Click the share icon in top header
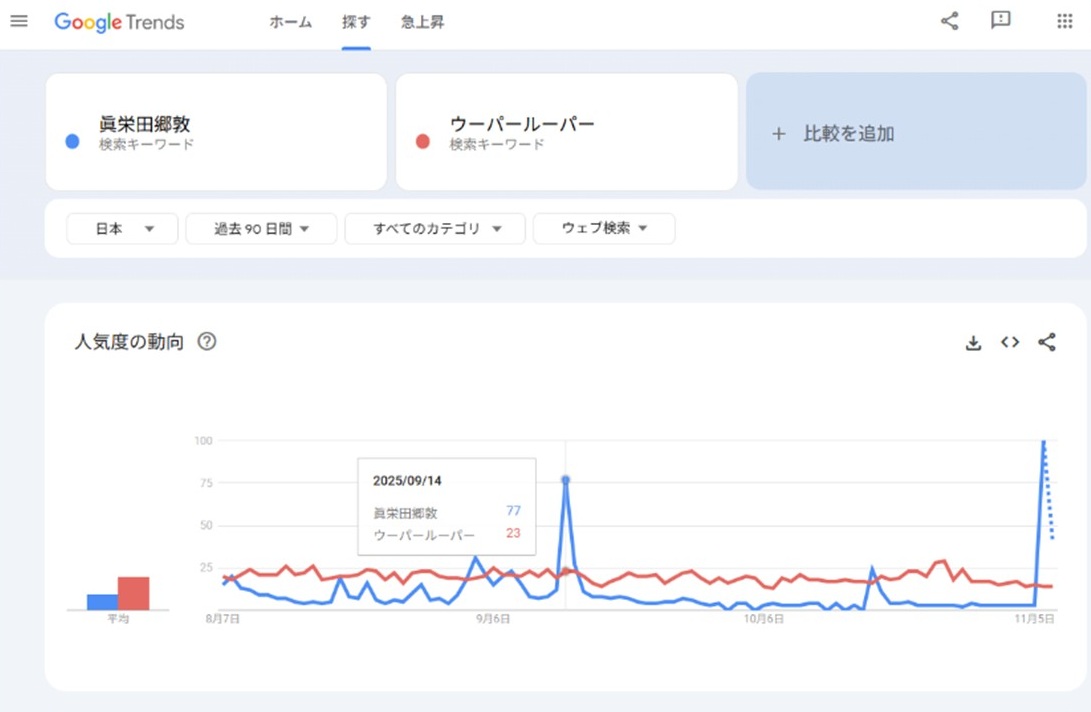This screenshot has height=712, width=1091. click(x=949, y=21)
